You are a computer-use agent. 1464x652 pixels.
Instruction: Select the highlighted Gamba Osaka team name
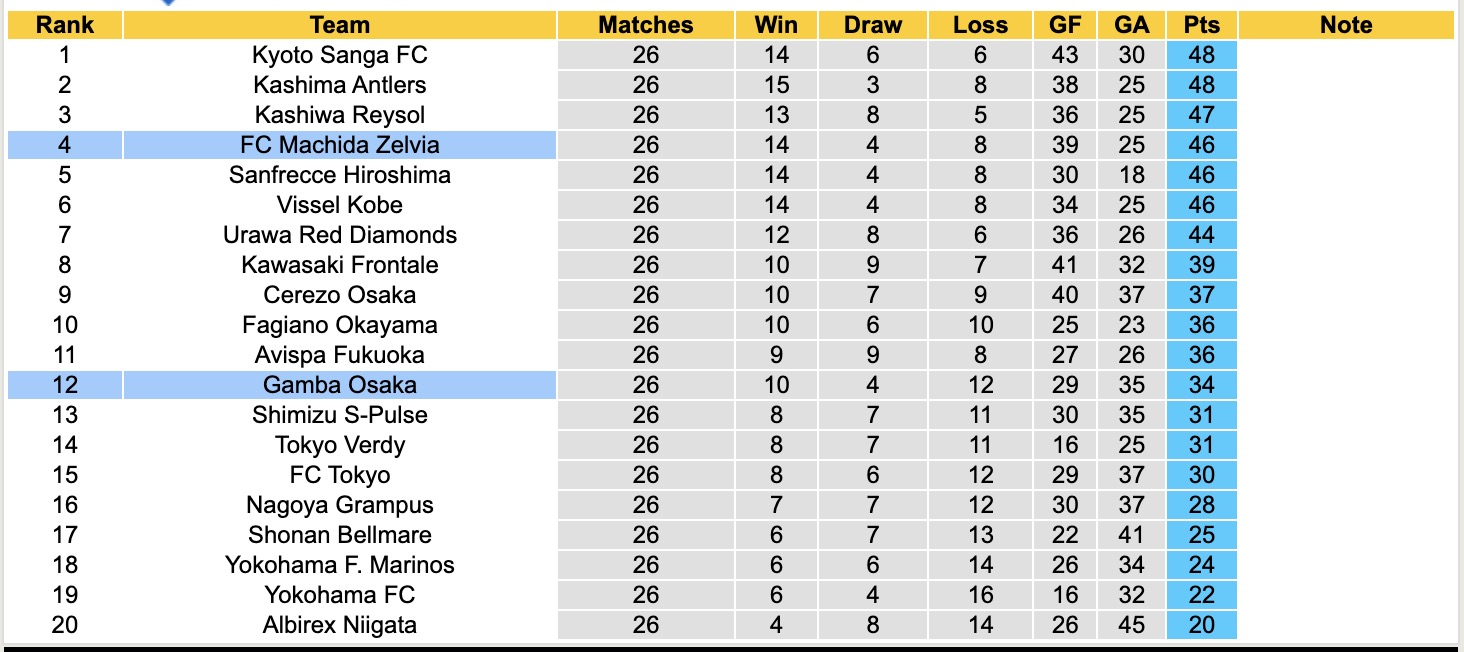click(339, 385)
